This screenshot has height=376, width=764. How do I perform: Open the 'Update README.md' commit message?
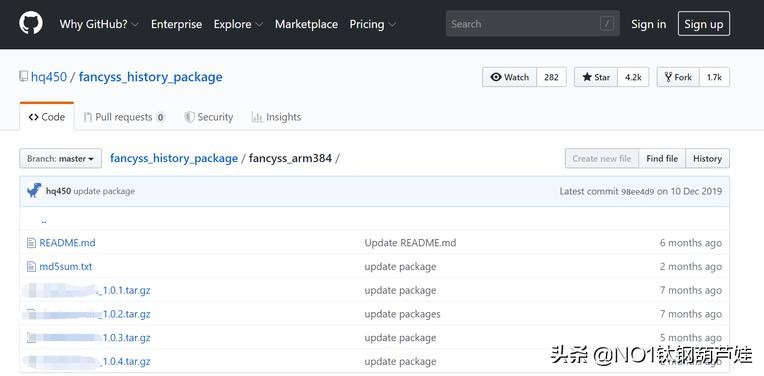(410, 243)
